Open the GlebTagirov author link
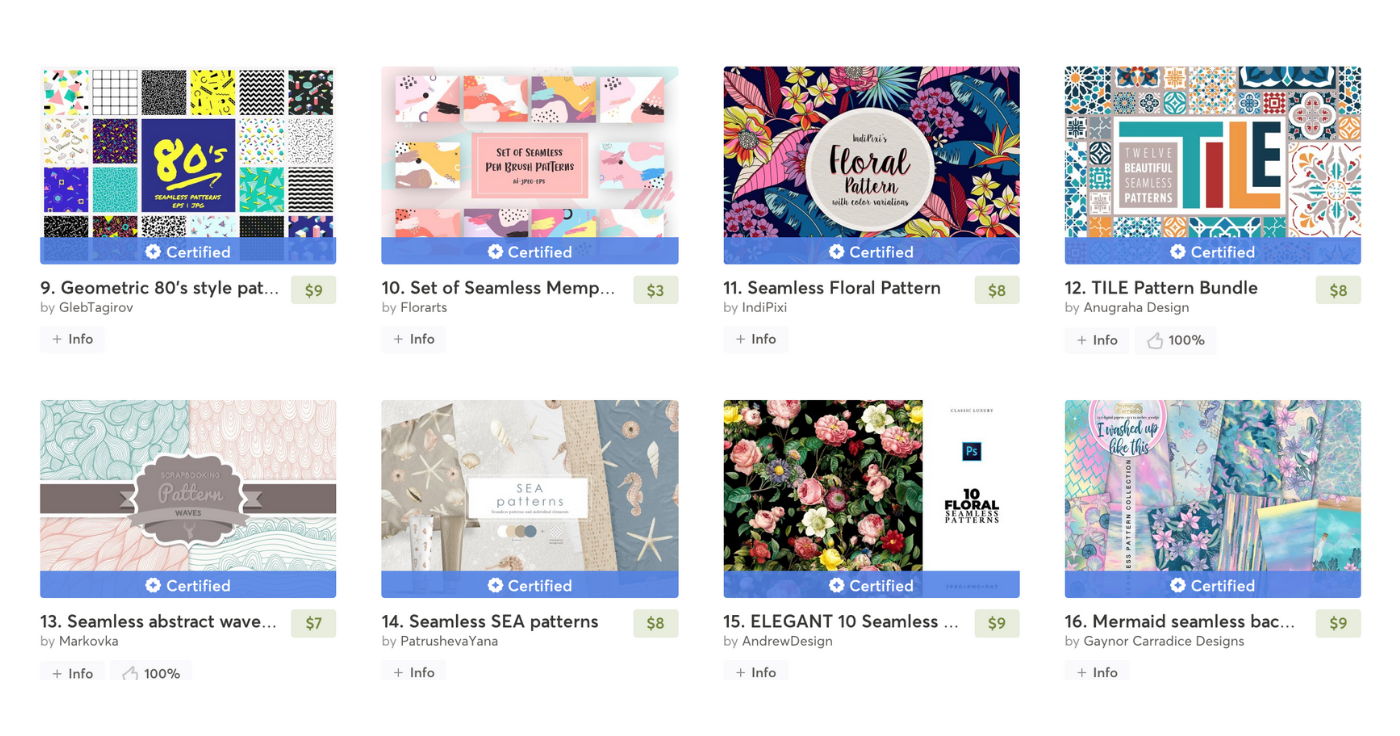The width and height of the screenshot is (1400, 736). [96, 308]
